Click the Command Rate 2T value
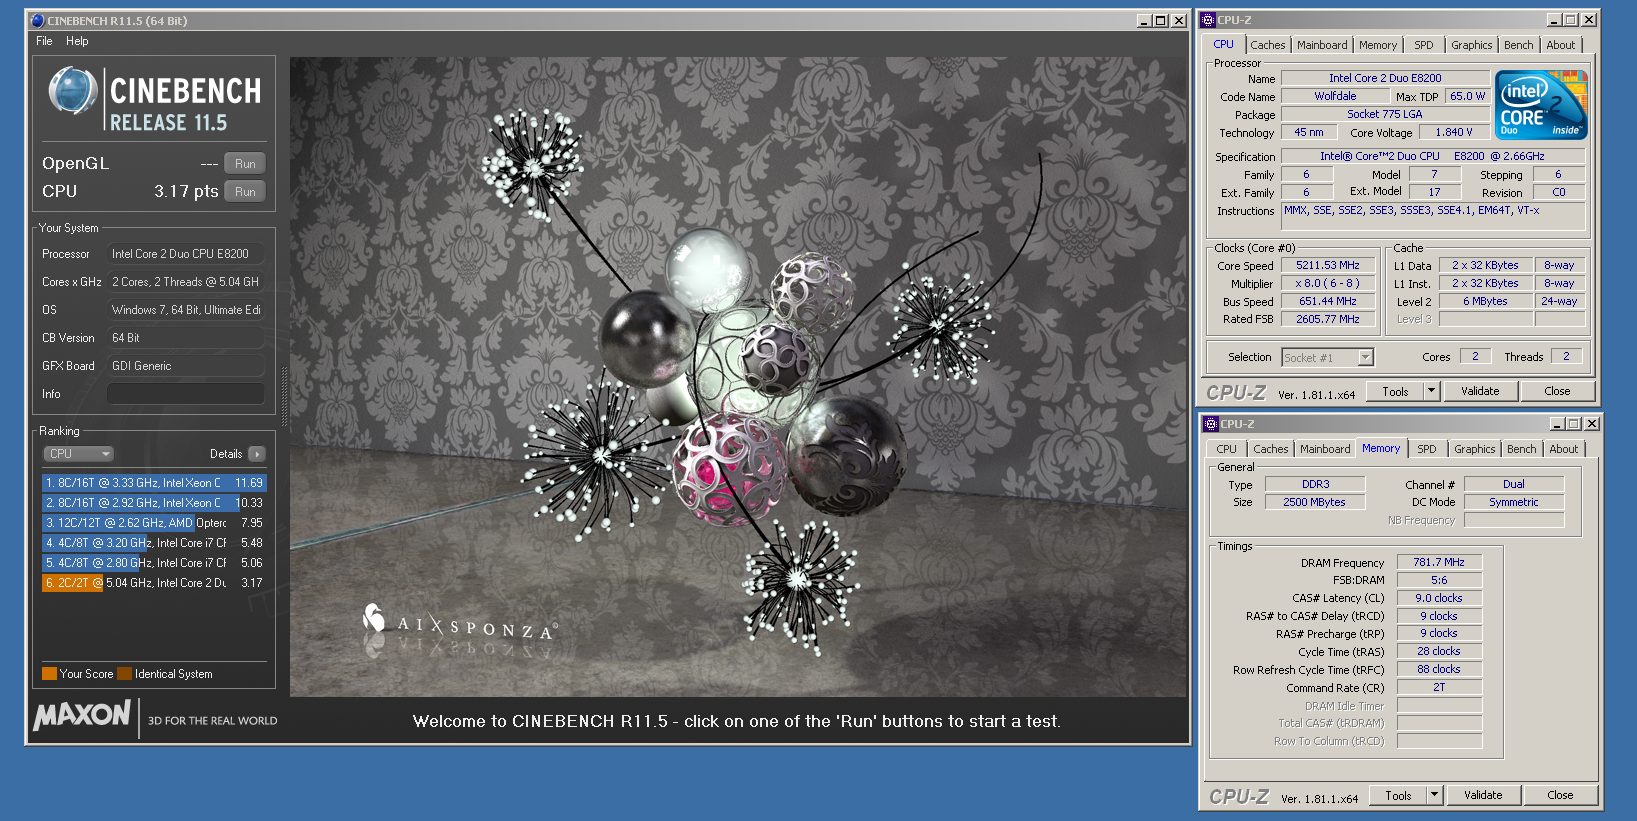Image resolution: width=1637 pixels, height=821 pixels. tap(1439, 688)
